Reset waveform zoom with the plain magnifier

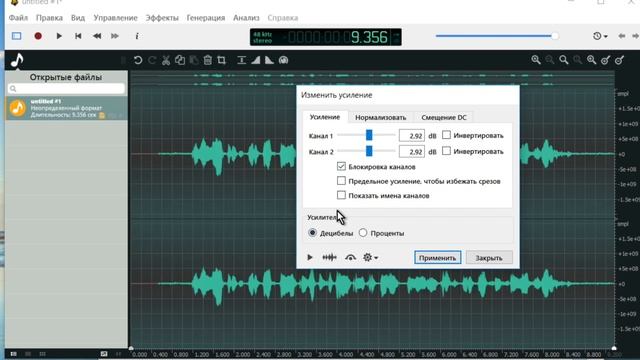[x=564, y=60]
